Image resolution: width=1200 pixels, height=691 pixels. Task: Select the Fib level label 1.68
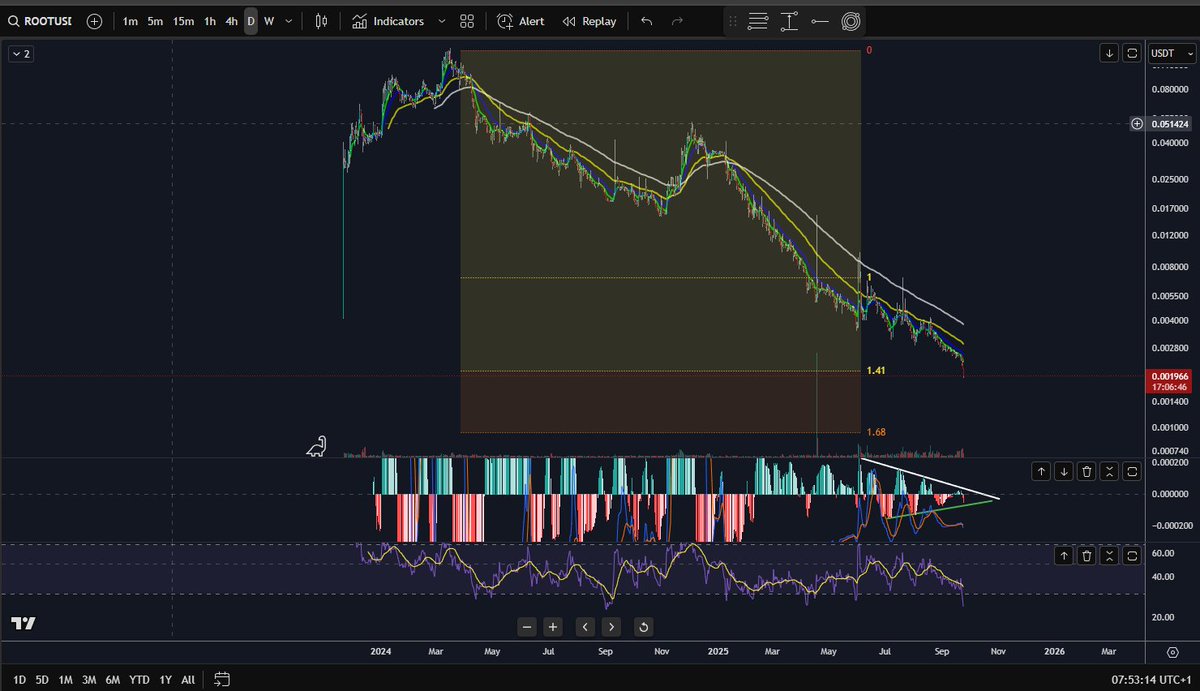coord(876,432)
